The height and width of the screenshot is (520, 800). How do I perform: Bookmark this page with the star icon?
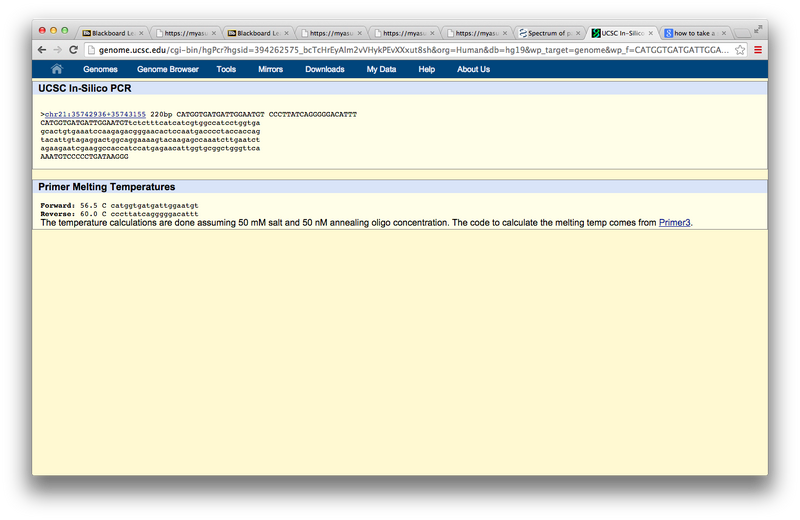(740, 49)
